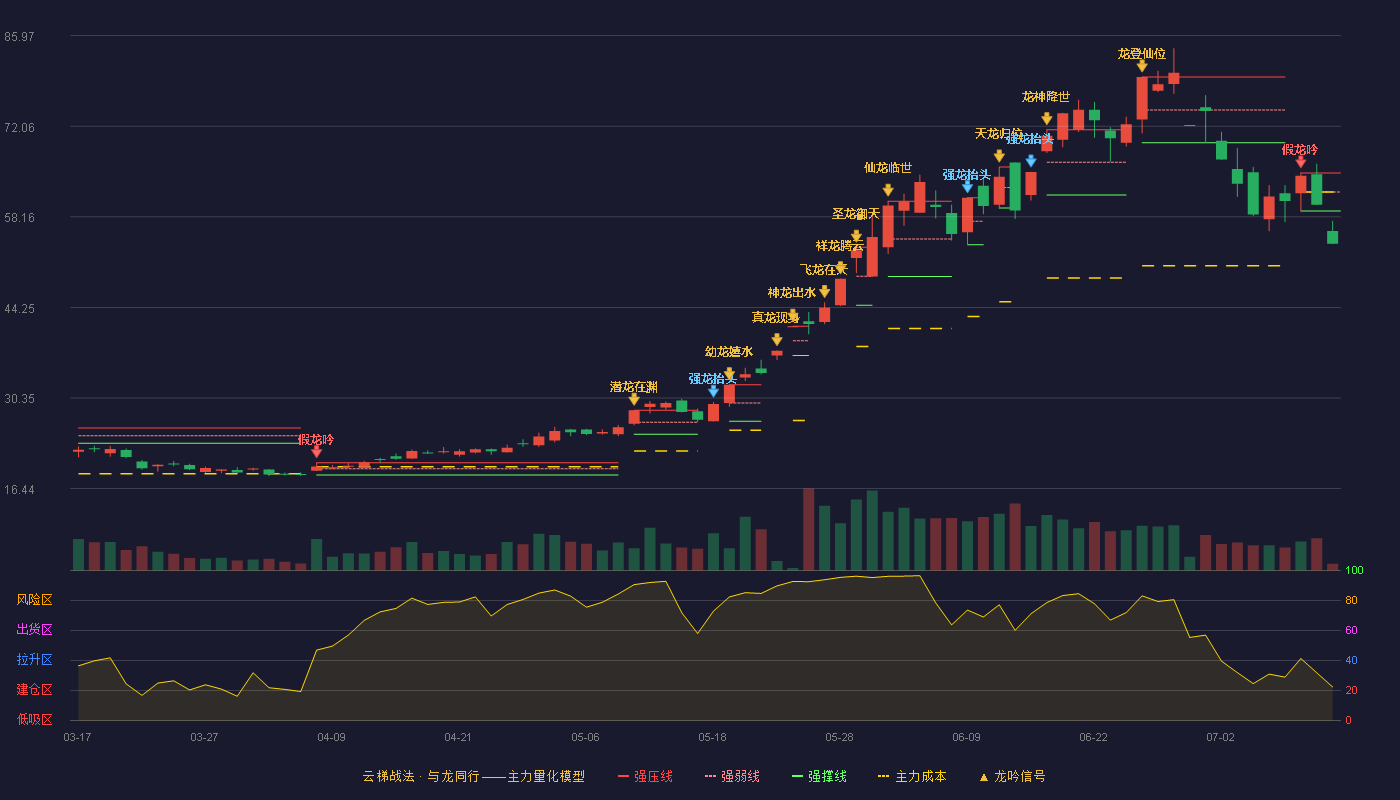
Task: Toggle the 强撑线 legend series
Action: pos(820,776)
